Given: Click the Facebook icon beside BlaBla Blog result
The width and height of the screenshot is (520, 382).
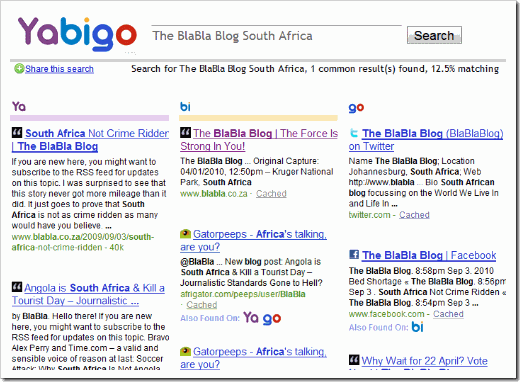Looking at the screenshot, I should [354, 255].
